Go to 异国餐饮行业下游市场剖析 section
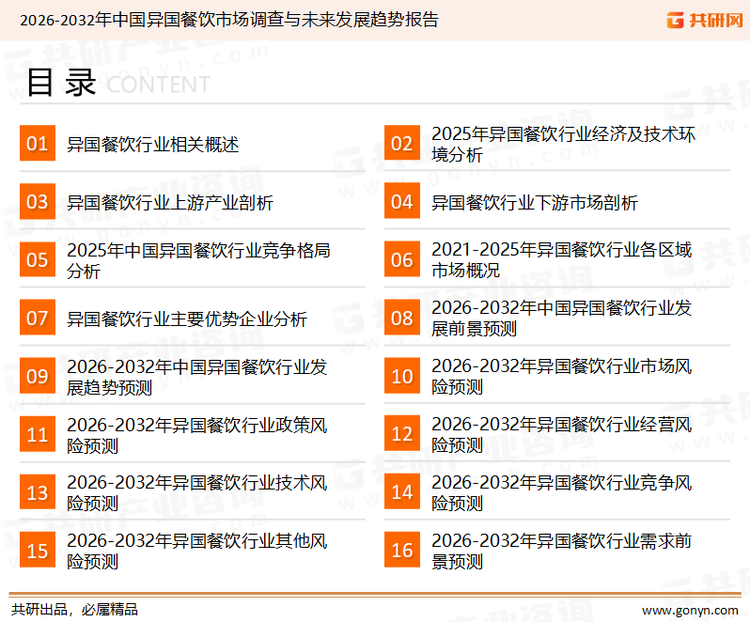750x622 pixels. [534, 203]
